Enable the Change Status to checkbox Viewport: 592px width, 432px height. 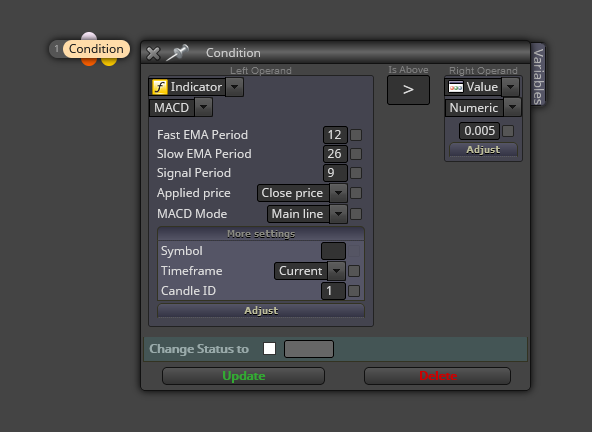[x=269, y=349]
